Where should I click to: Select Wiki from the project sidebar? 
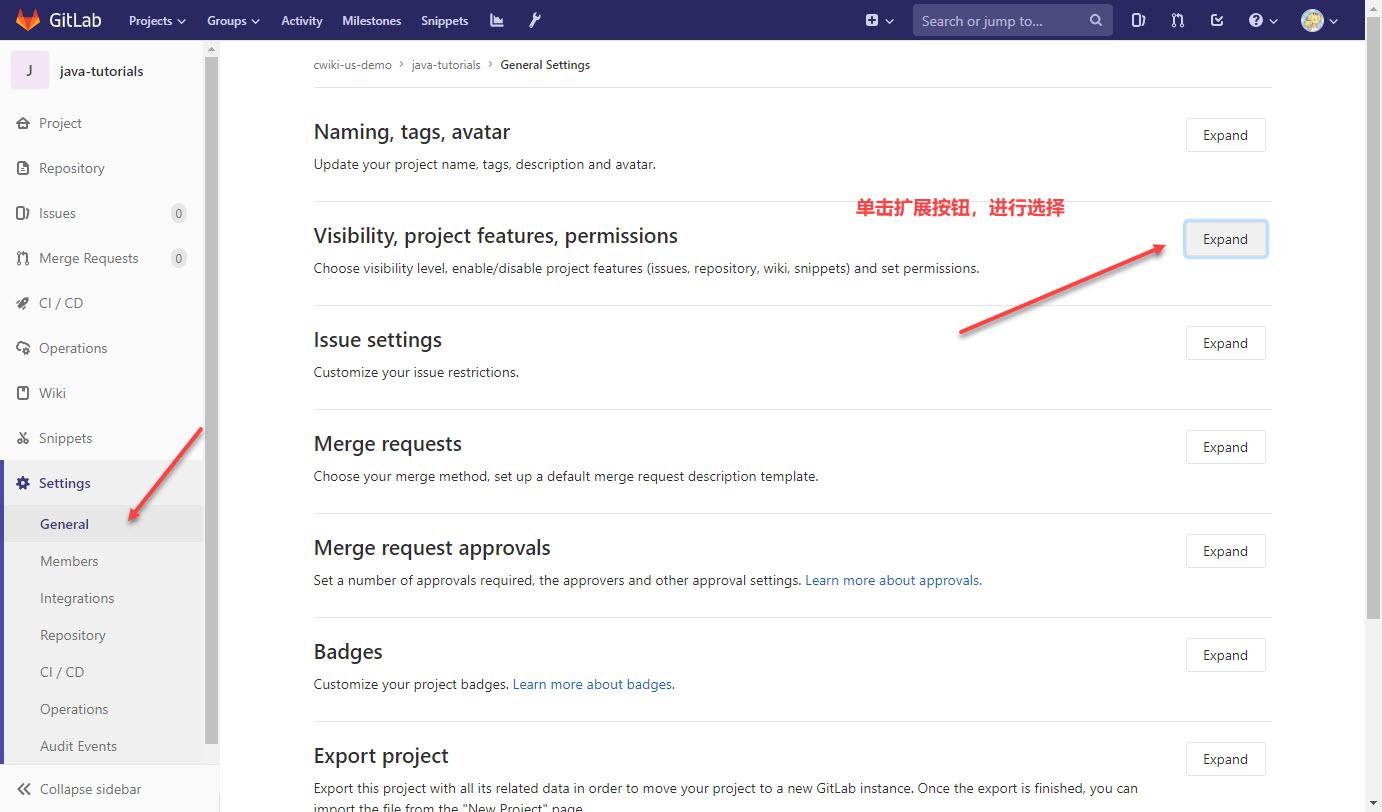click(x=51, y=392)
